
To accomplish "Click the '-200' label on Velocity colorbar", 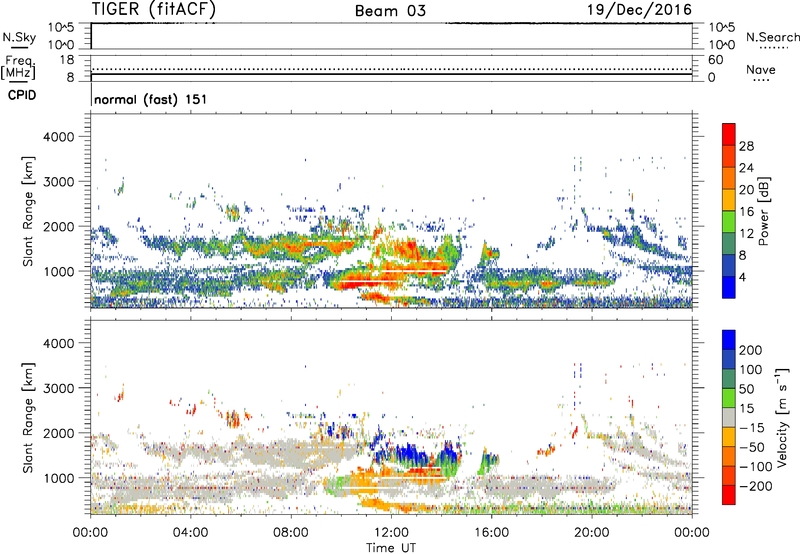I will (756, 486).
